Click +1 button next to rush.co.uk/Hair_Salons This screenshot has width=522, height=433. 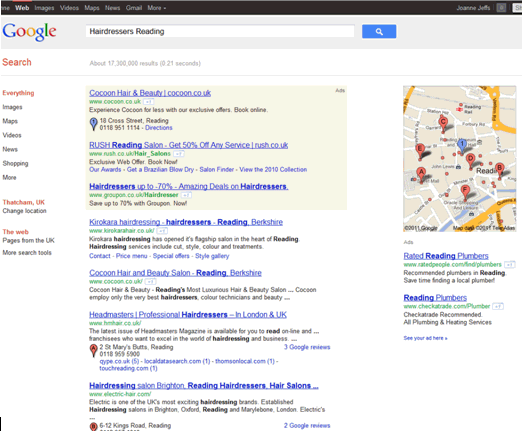tap(179, 154)
